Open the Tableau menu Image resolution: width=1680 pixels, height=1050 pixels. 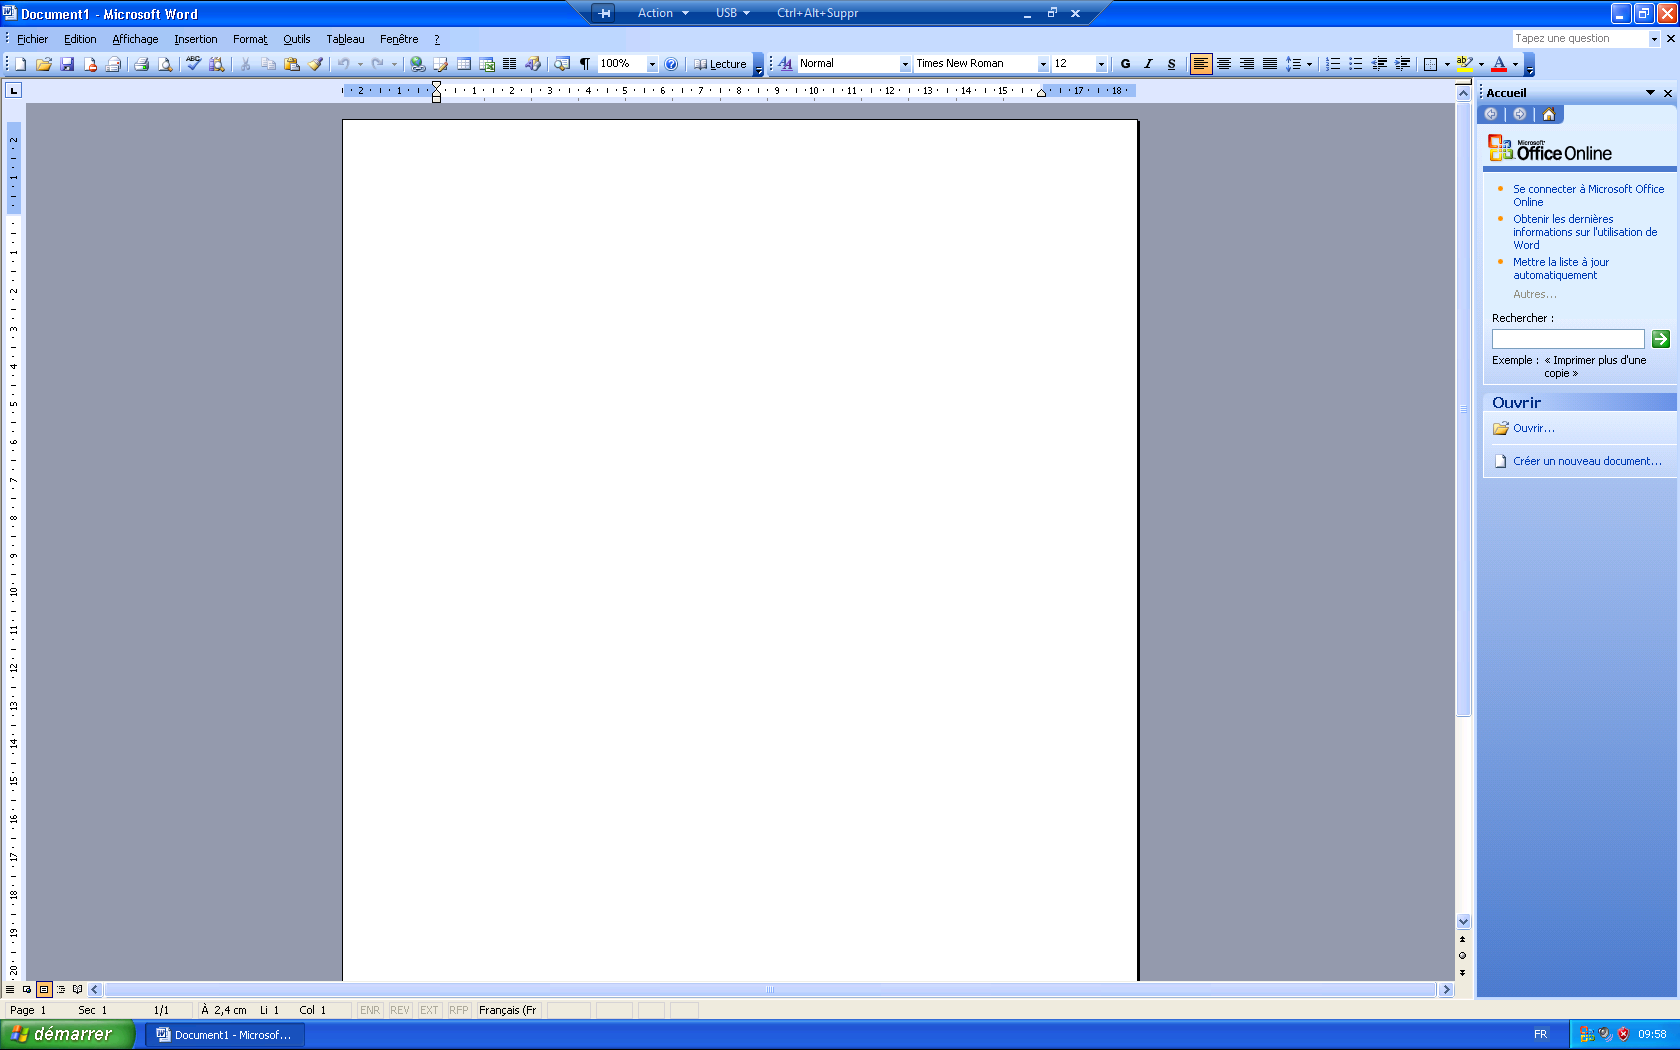point(345,39)
